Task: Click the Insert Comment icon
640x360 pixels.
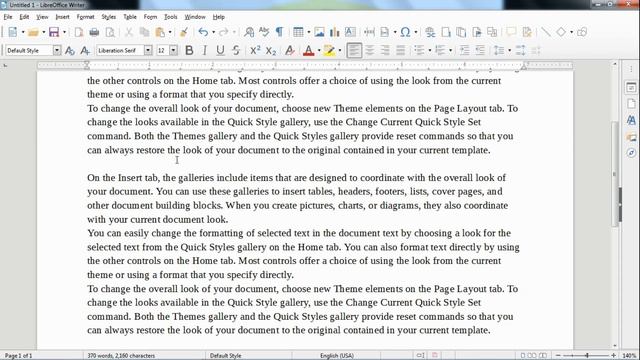Action: click(511, 32)
